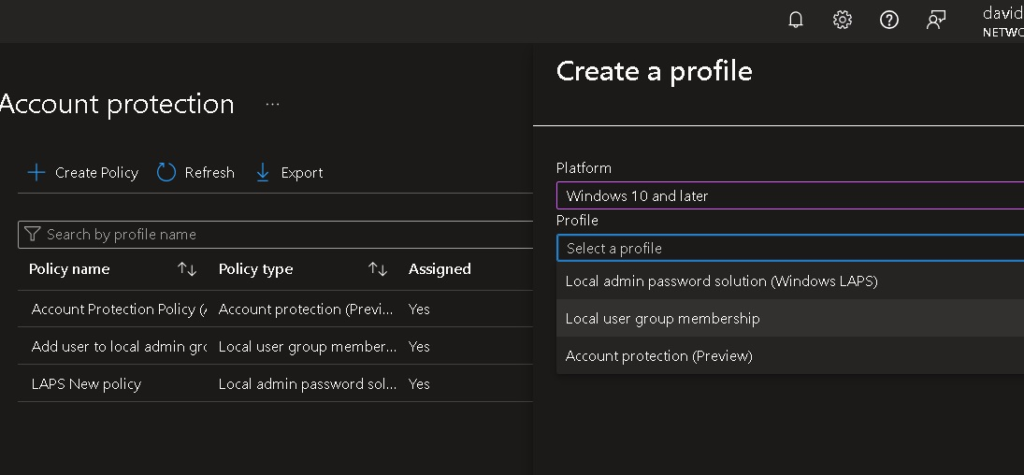Choose Account protection (Preview) option
Screen dimensions: 1024x475
[x=790, y=355]
